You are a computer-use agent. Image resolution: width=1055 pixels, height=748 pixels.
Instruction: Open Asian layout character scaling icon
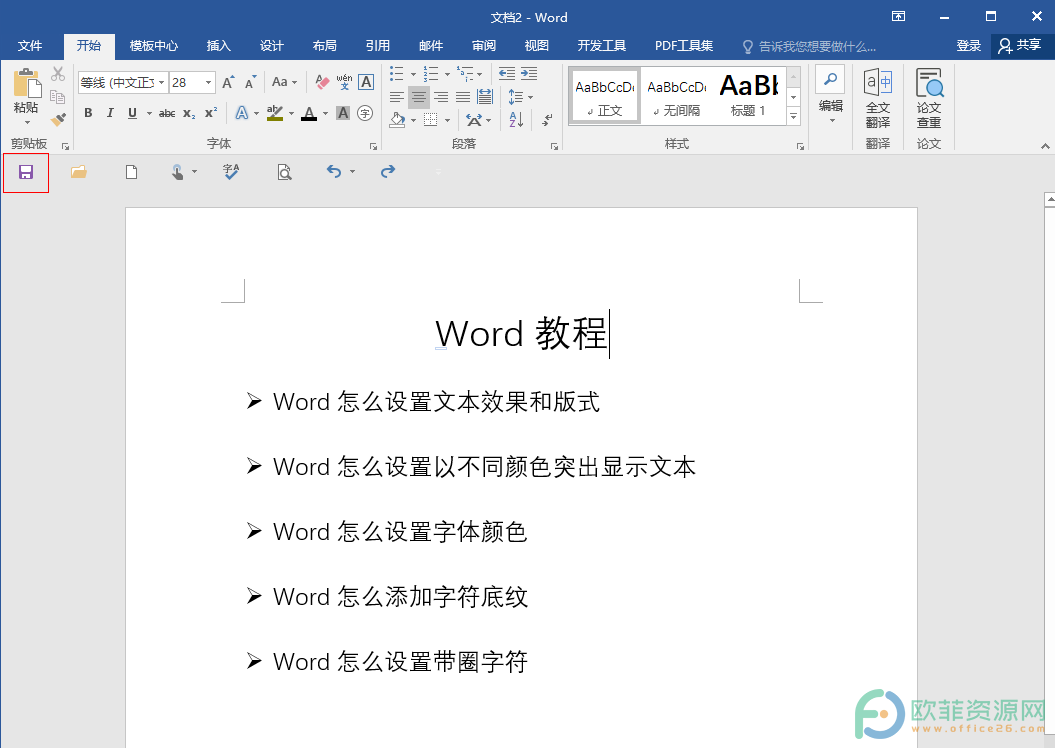coord(474,120)
